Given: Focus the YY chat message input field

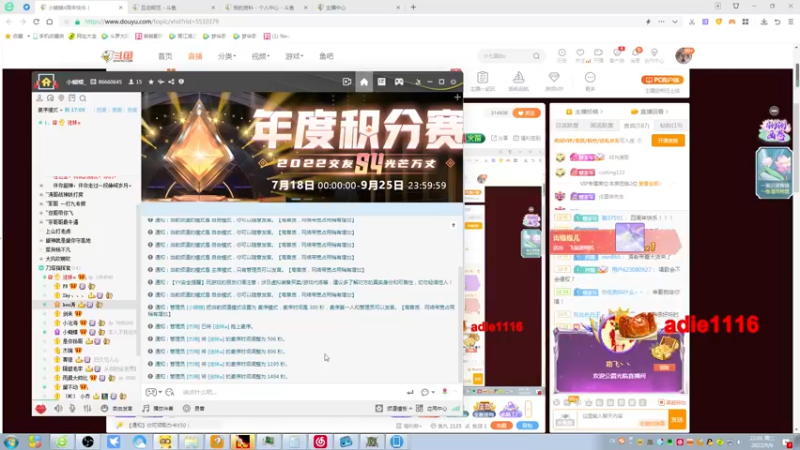Looking at the screenshot, I should pyautogui.click(x=291, y=392).
